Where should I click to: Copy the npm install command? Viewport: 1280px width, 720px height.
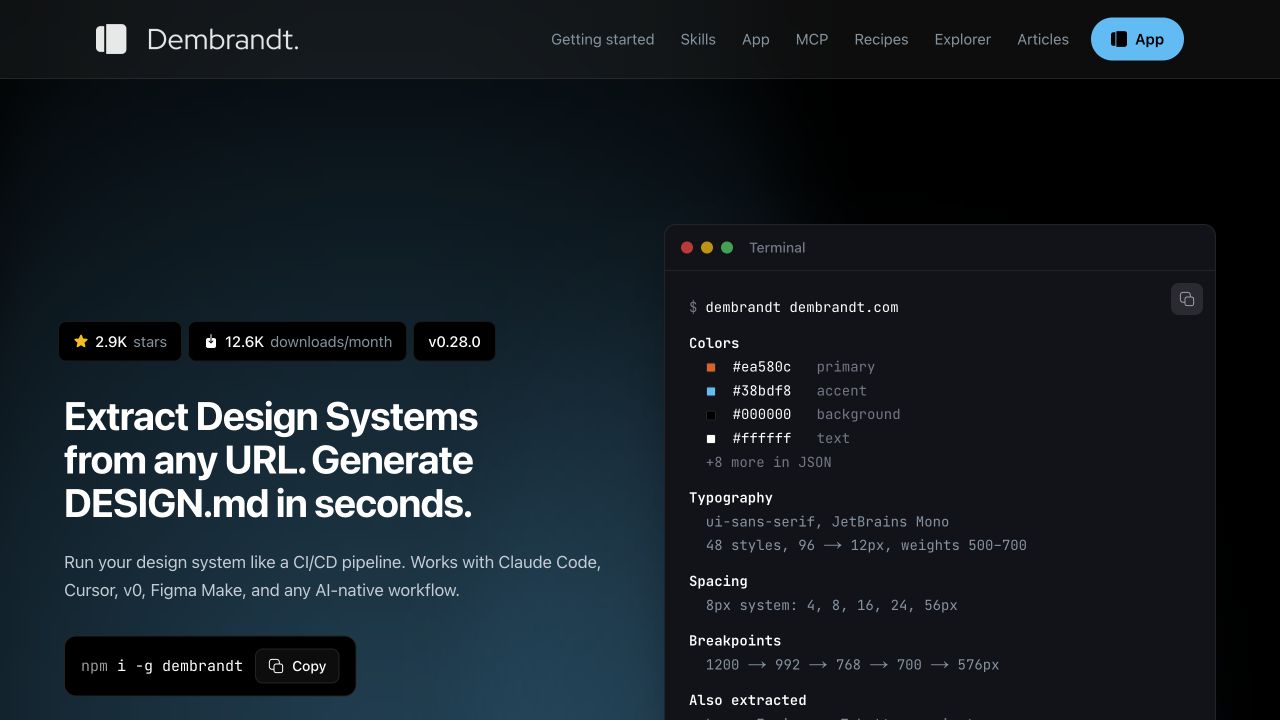(x=297, y=666)
